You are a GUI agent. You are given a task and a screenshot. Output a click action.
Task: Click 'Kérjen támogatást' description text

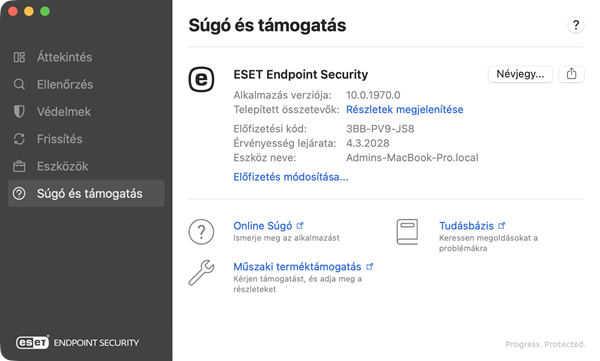(x=298, y=284)
